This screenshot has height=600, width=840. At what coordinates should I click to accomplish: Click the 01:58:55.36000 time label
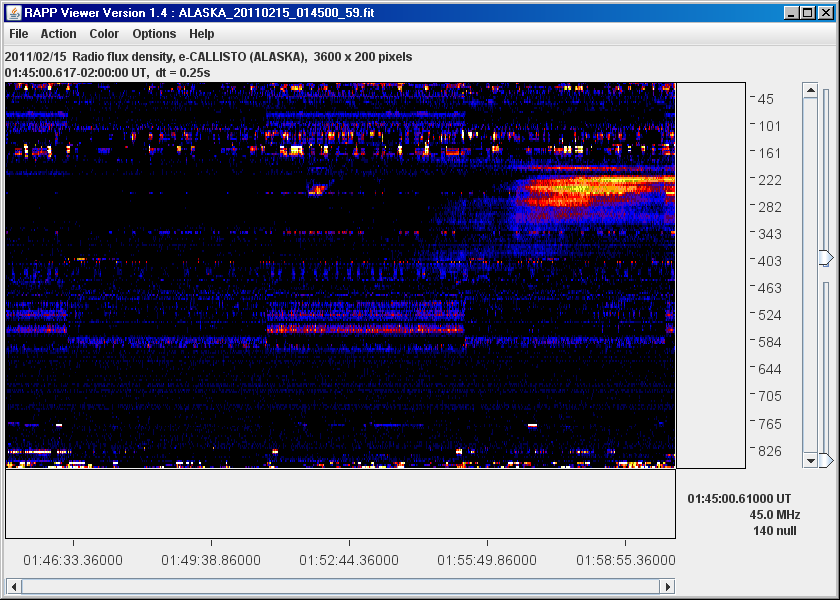point(625,560)
